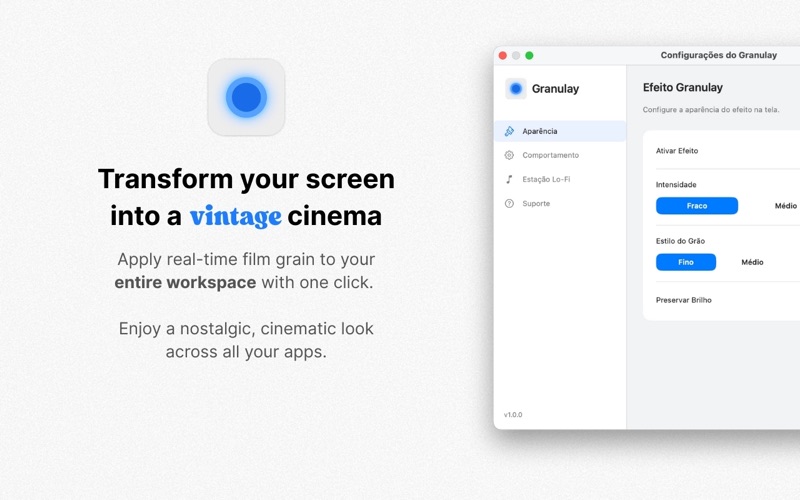
Task: Select Médio intensity option
Action: [x=786, y=206]
